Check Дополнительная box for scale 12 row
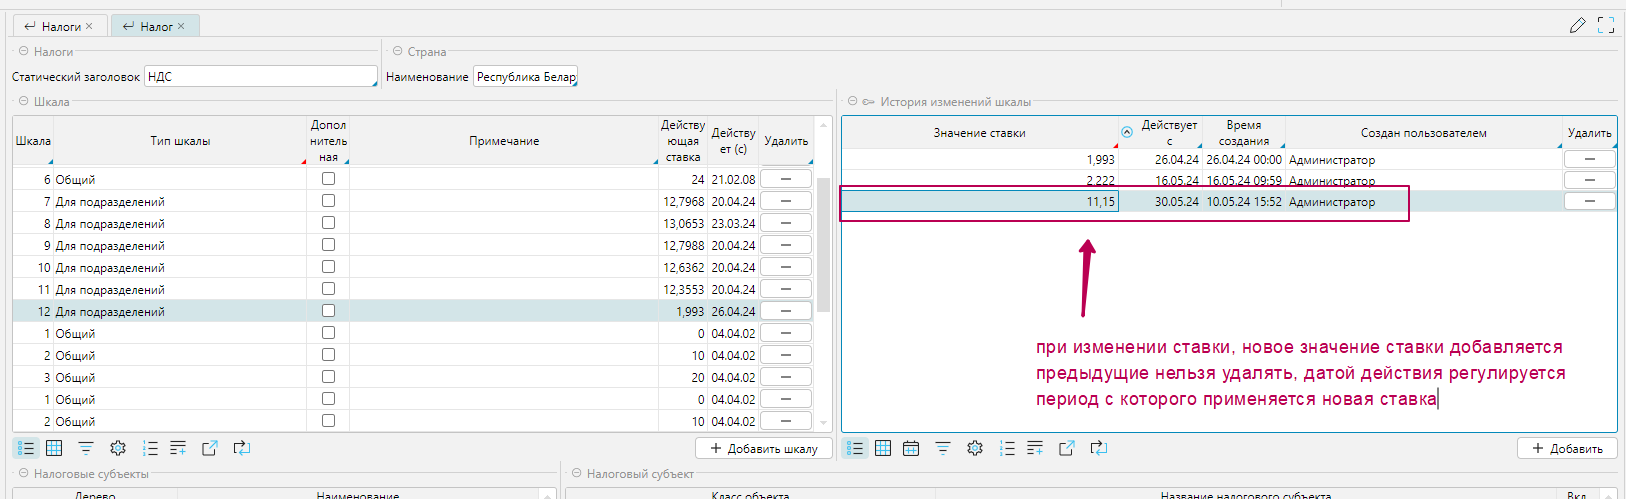The width and height of the screenshot is (1626, 499). pyautogui.click(x=328, y=311)
